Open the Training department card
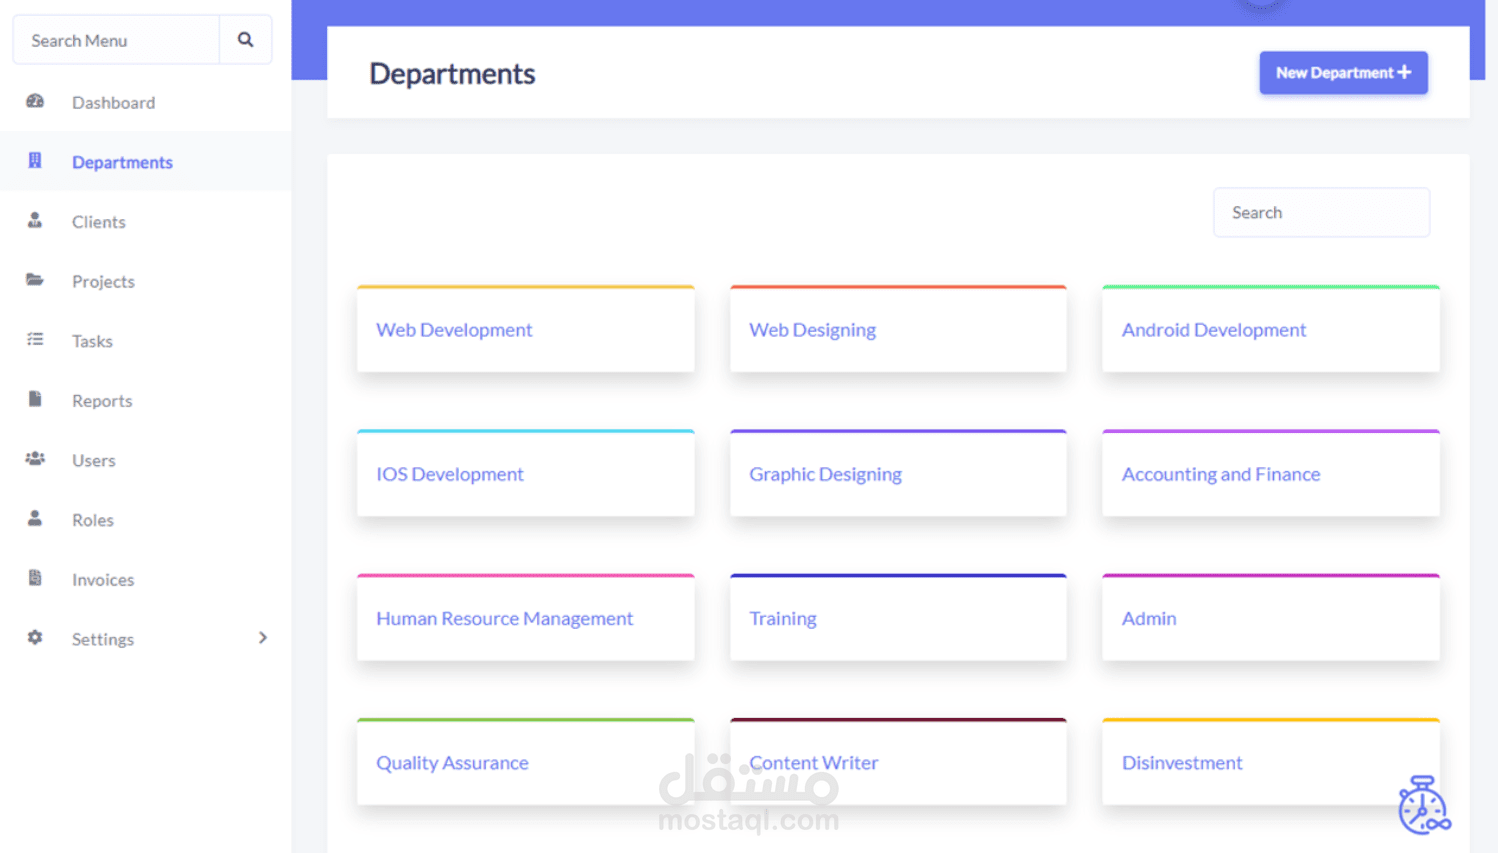 (x=898, y=617)
